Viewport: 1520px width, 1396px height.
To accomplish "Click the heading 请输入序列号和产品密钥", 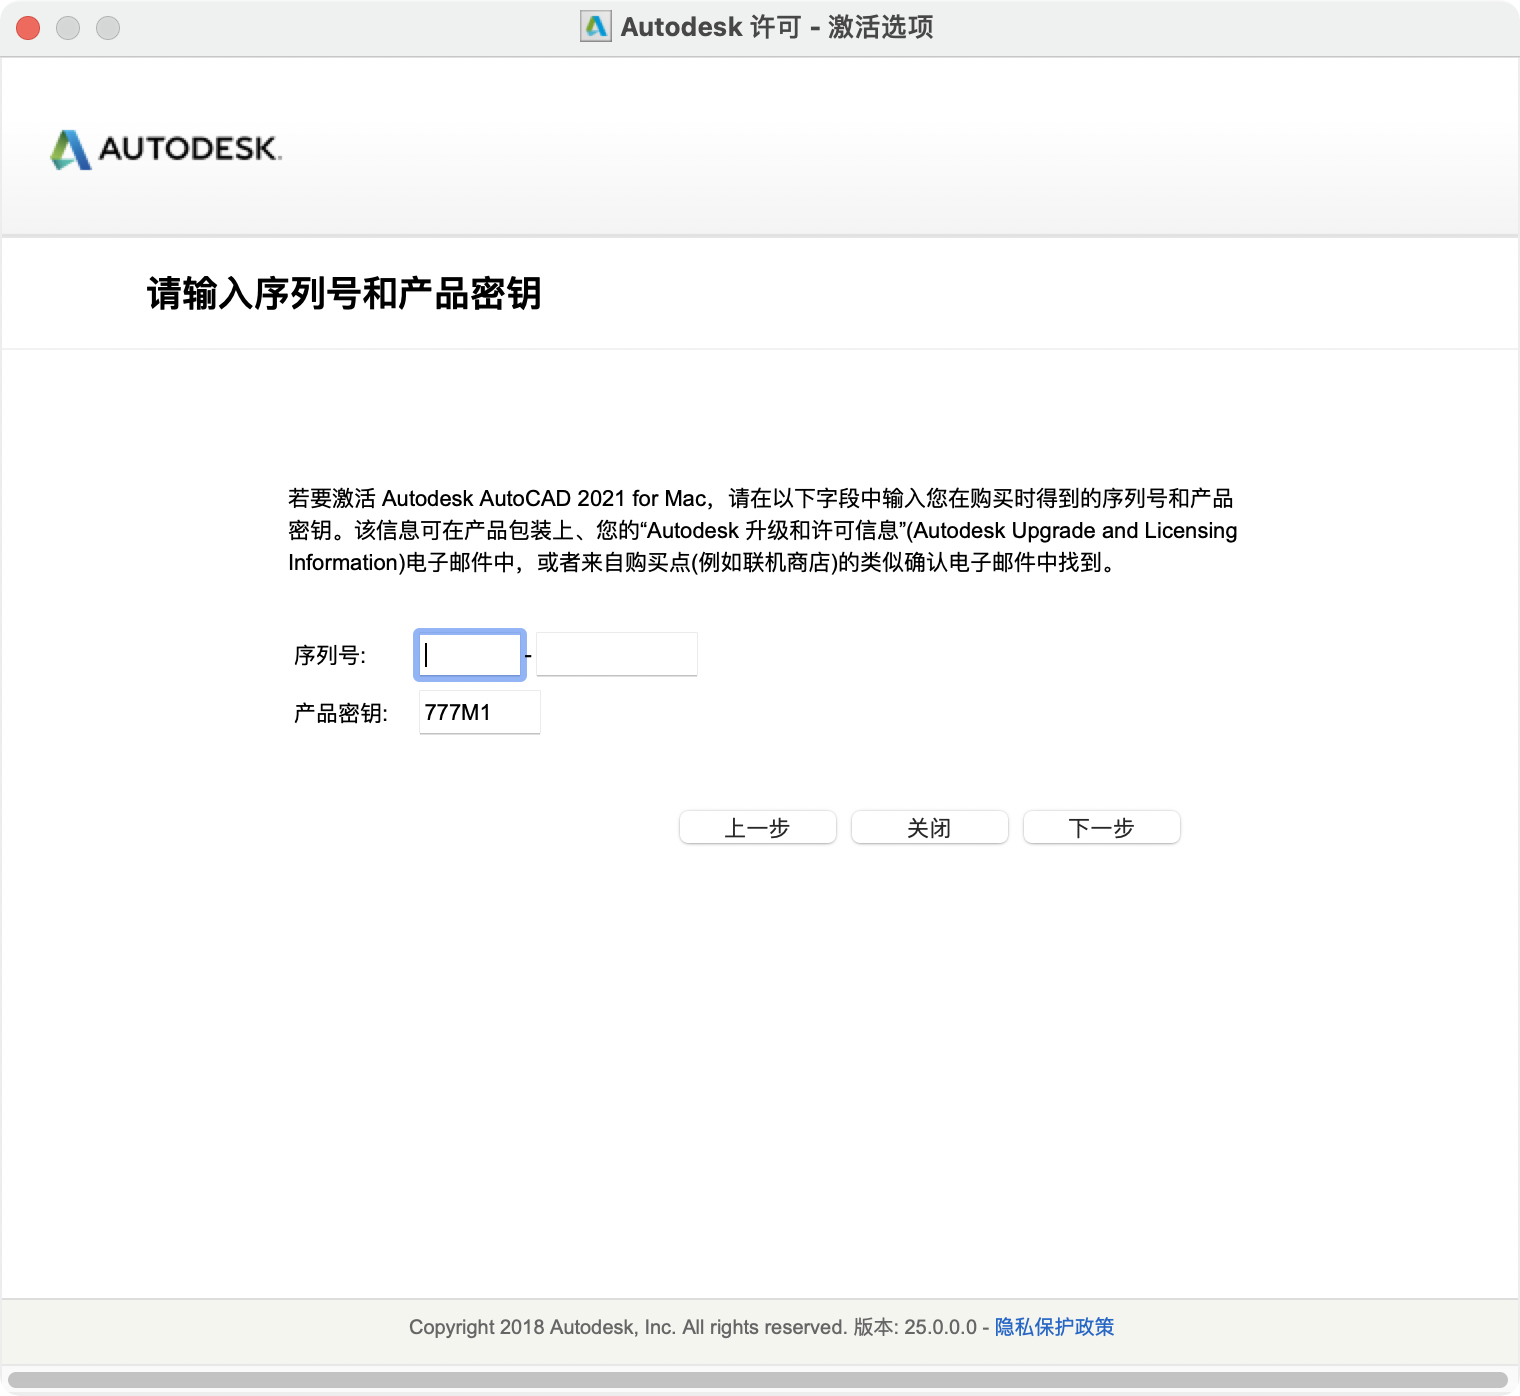I will 344,293.
